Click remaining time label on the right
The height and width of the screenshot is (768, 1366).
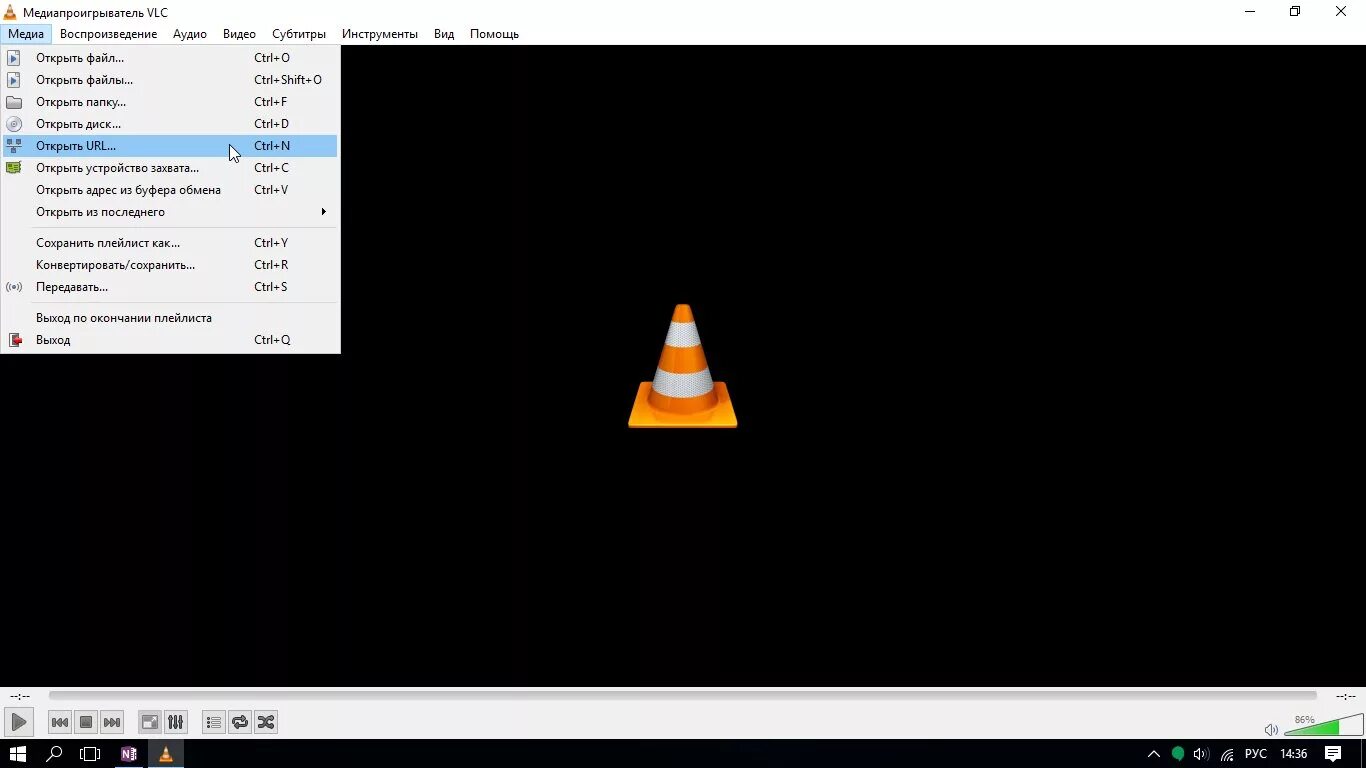[1345, 696]
